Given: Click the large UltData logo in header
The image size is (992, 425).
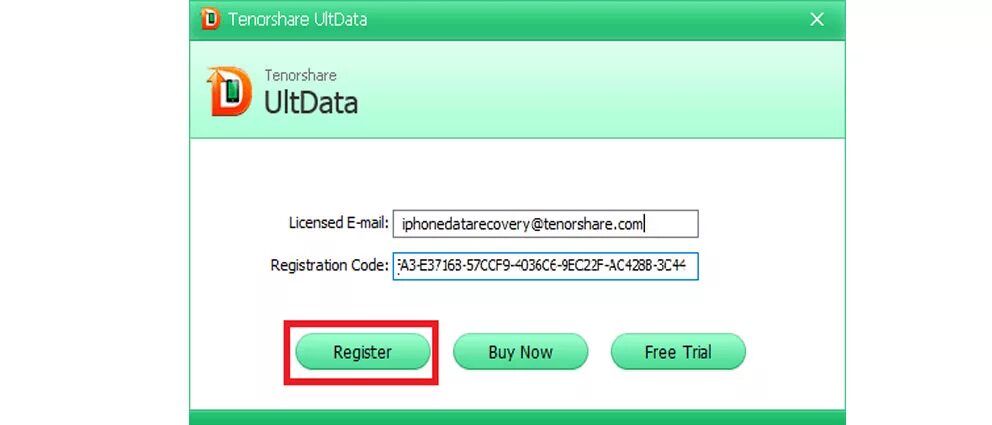Looking at the screenshot, I should tap(229, 92).
